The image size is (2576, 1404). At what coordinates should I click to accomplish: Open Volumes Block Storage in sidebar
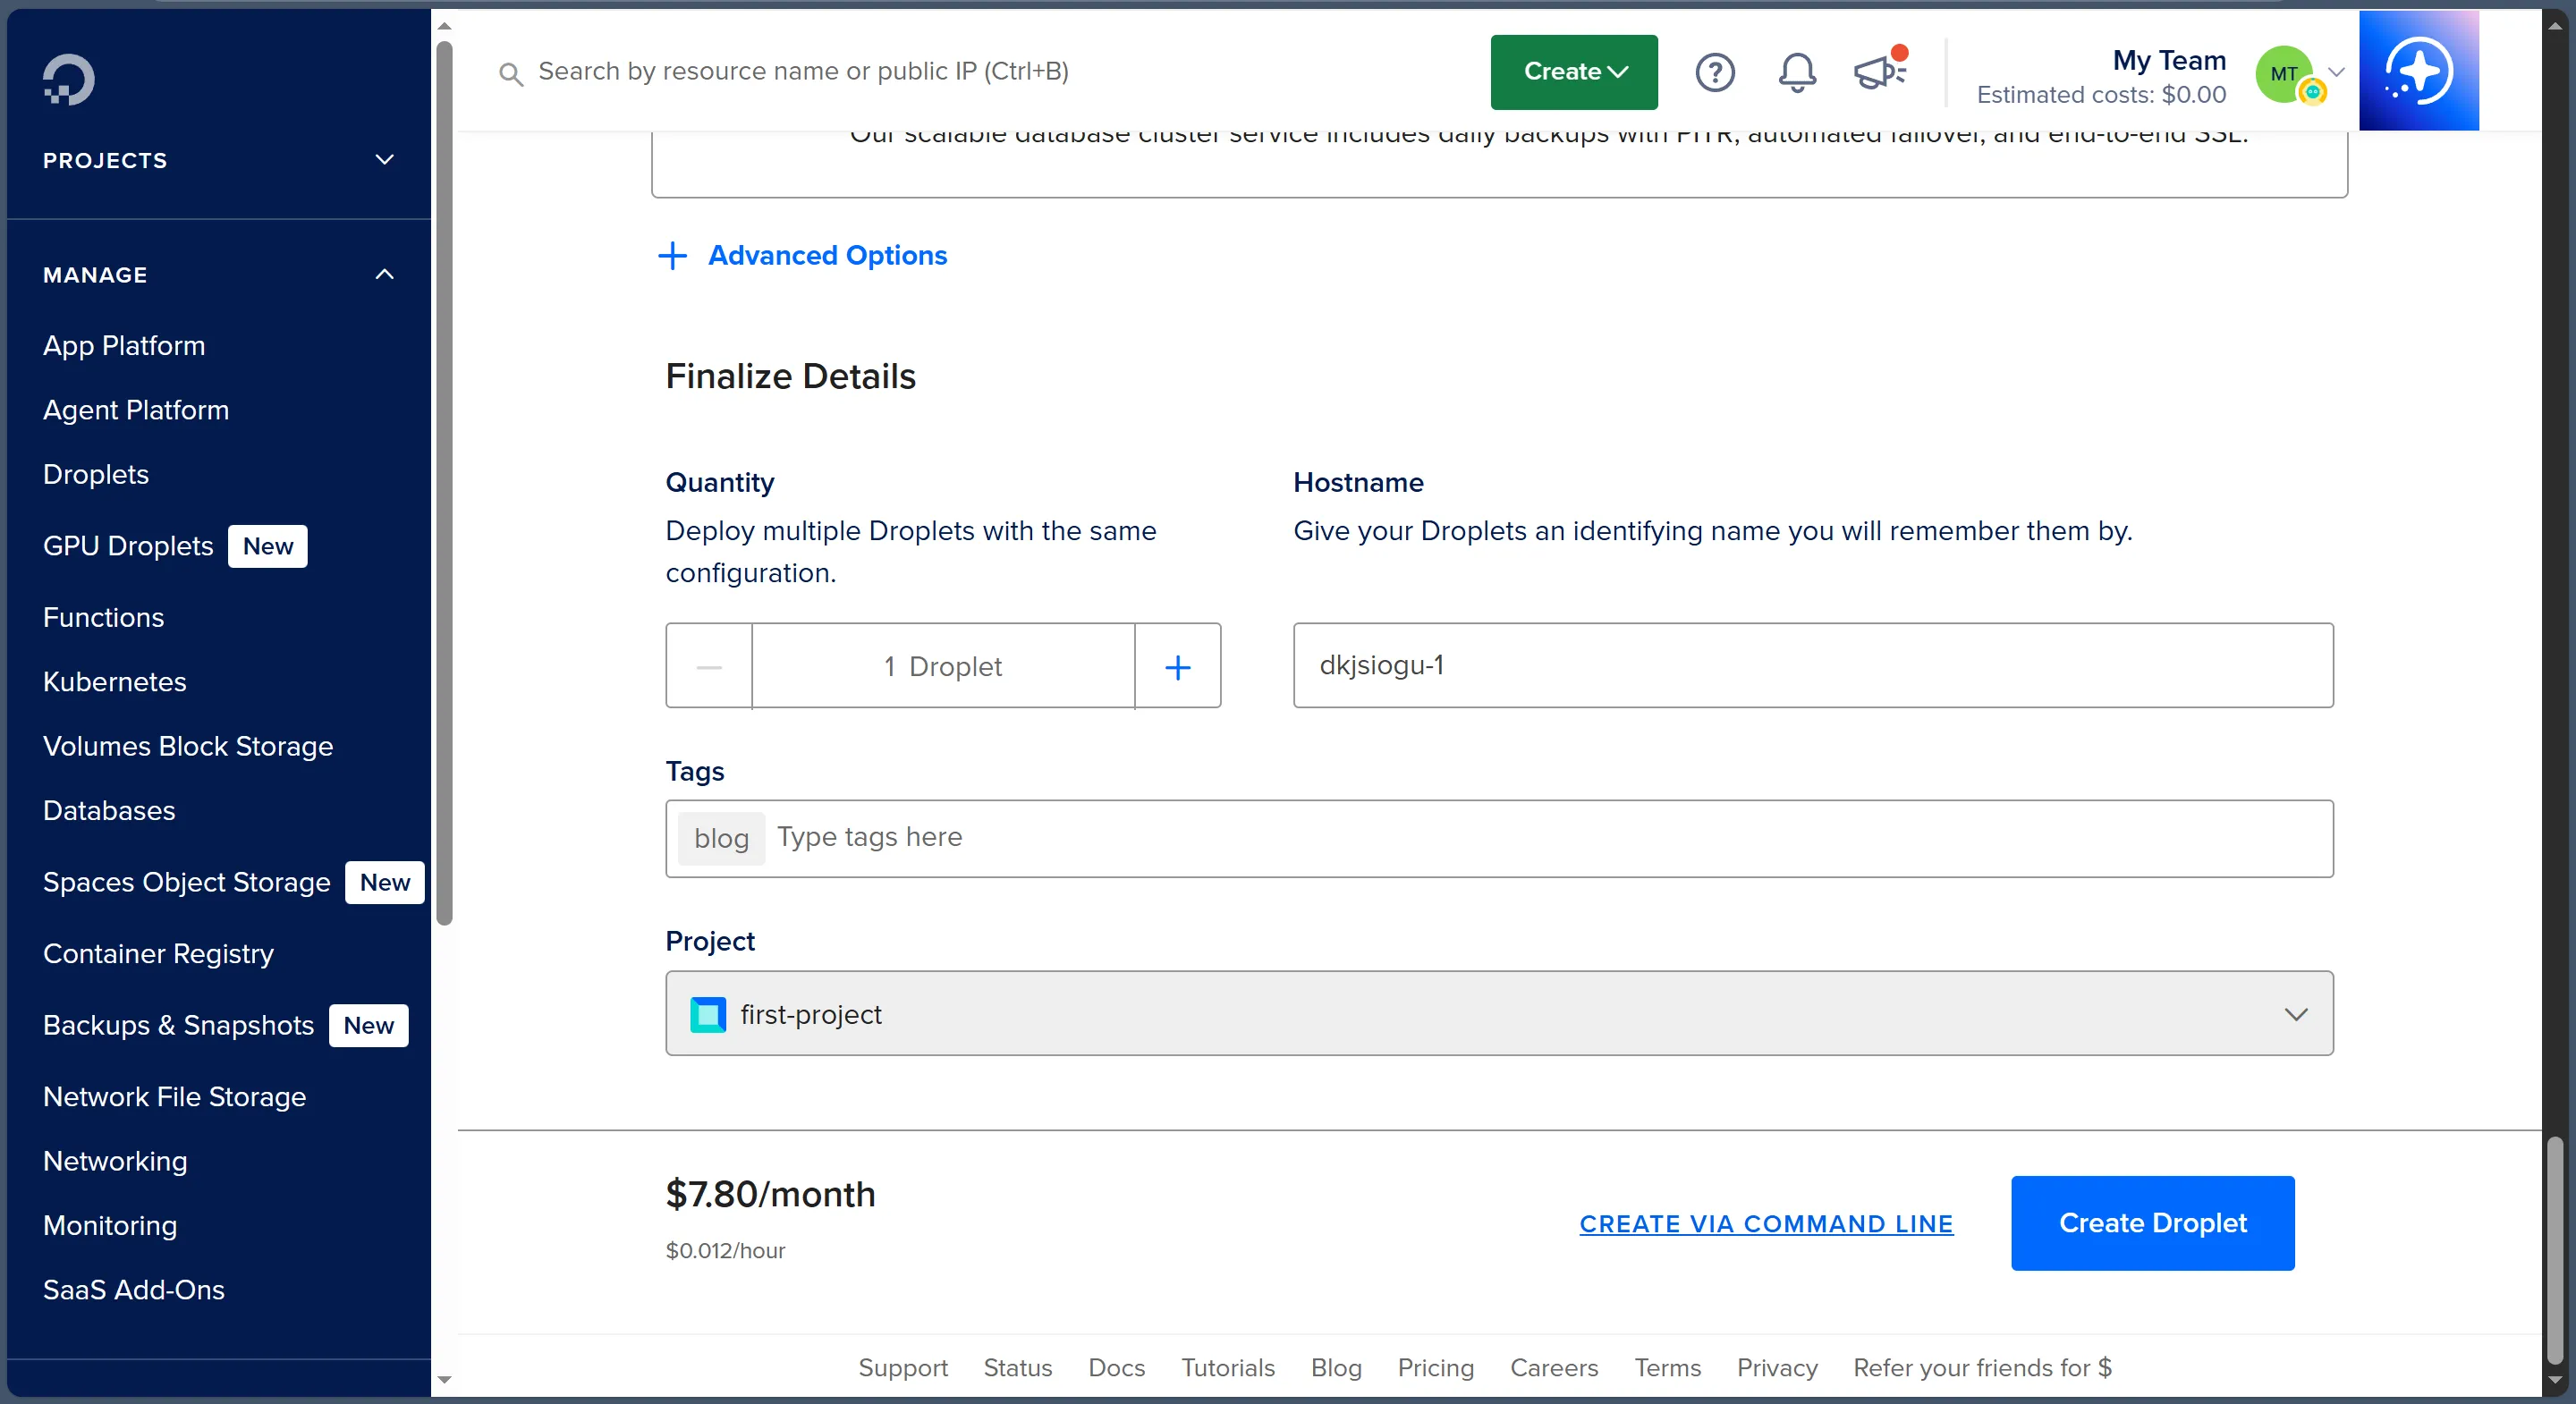(x=188, y=746)
